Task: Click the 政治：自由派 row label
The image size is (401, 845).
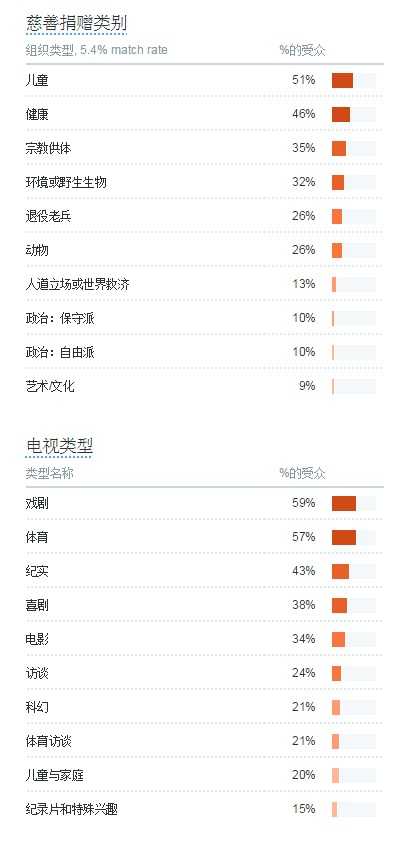Action: point(60,352)
